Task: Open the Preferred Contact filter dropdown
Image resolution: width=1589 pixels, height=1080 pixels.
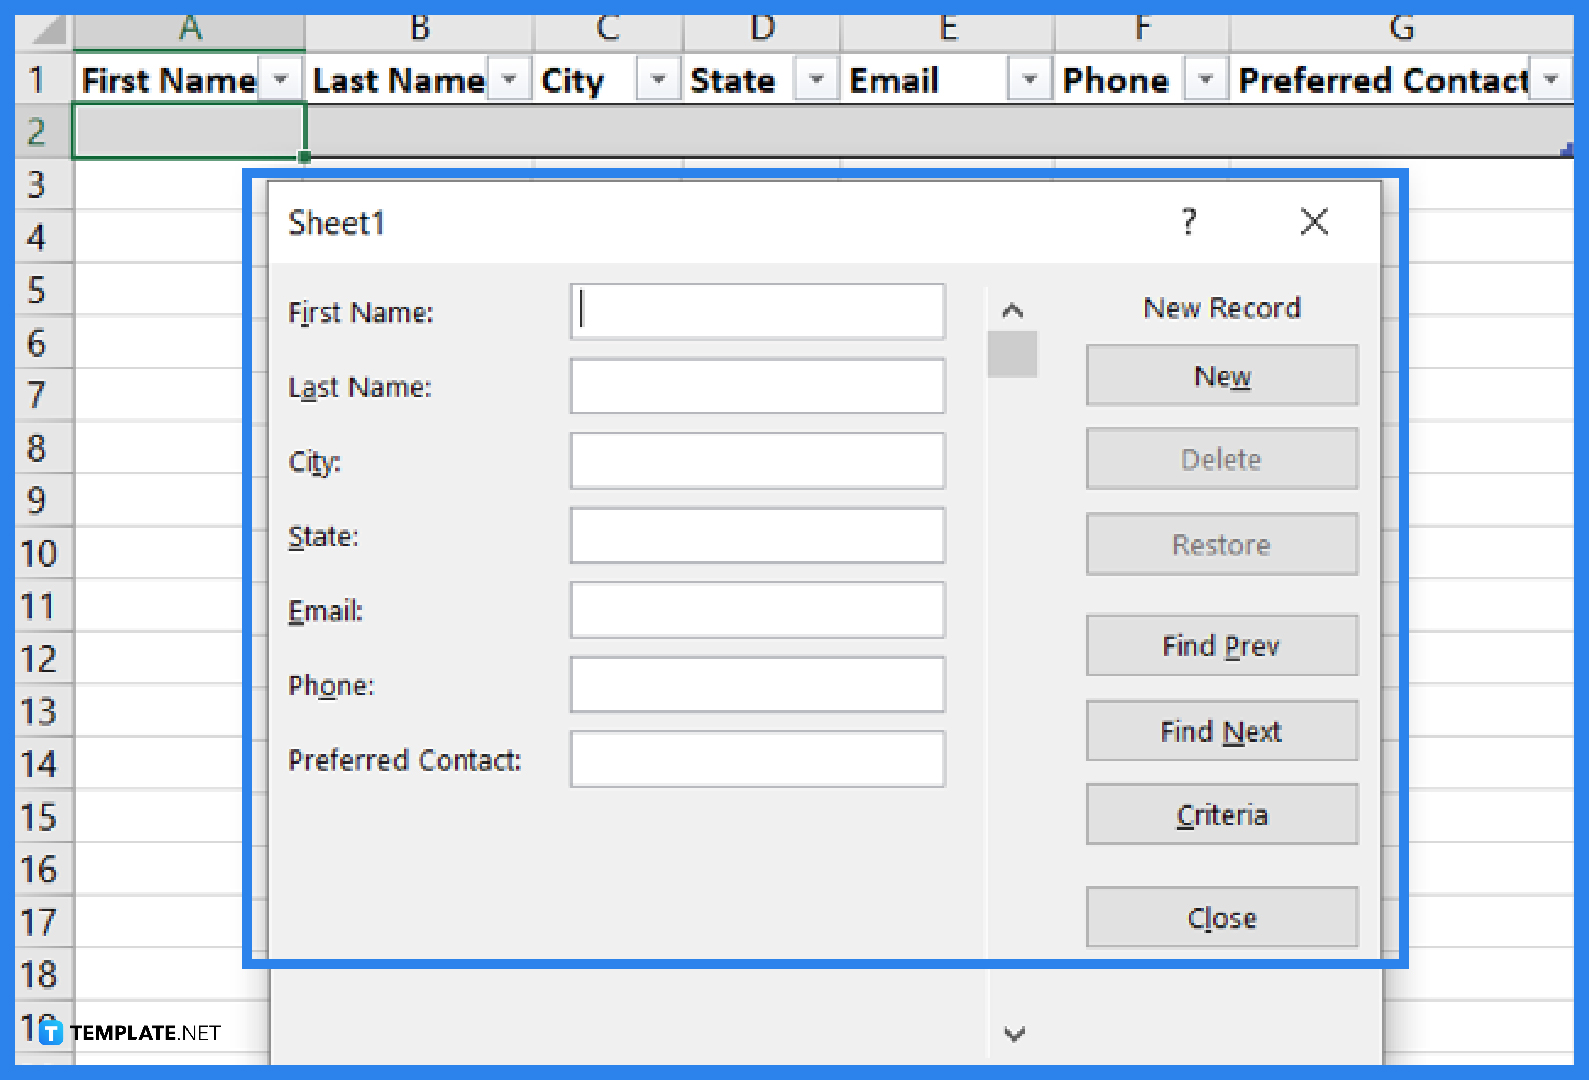Action: pos(1551,79)
